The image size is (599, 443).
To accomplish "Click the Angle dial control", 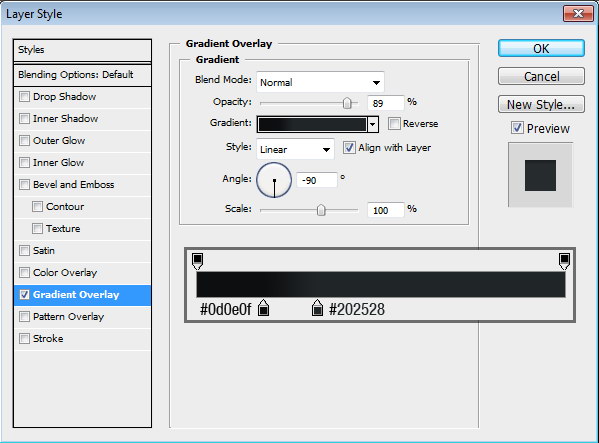I will (274, 180).
